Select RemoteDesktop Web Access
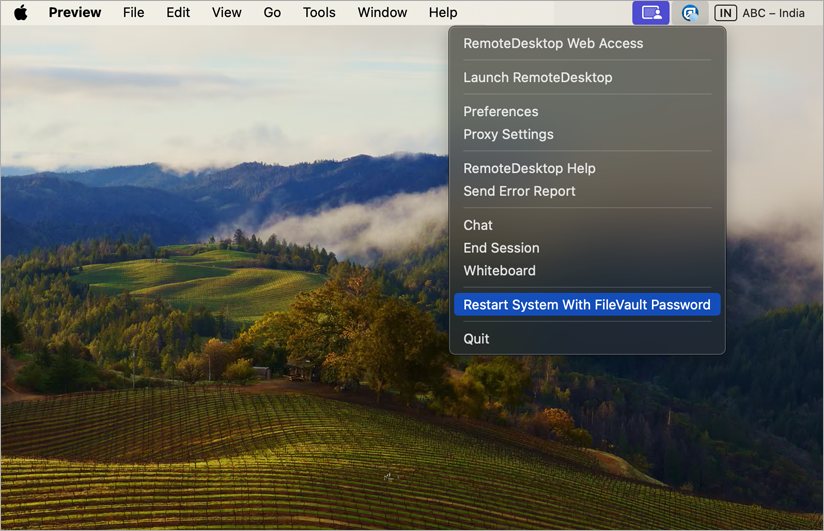This screenshot has height=531, width=824. (553, 44)
